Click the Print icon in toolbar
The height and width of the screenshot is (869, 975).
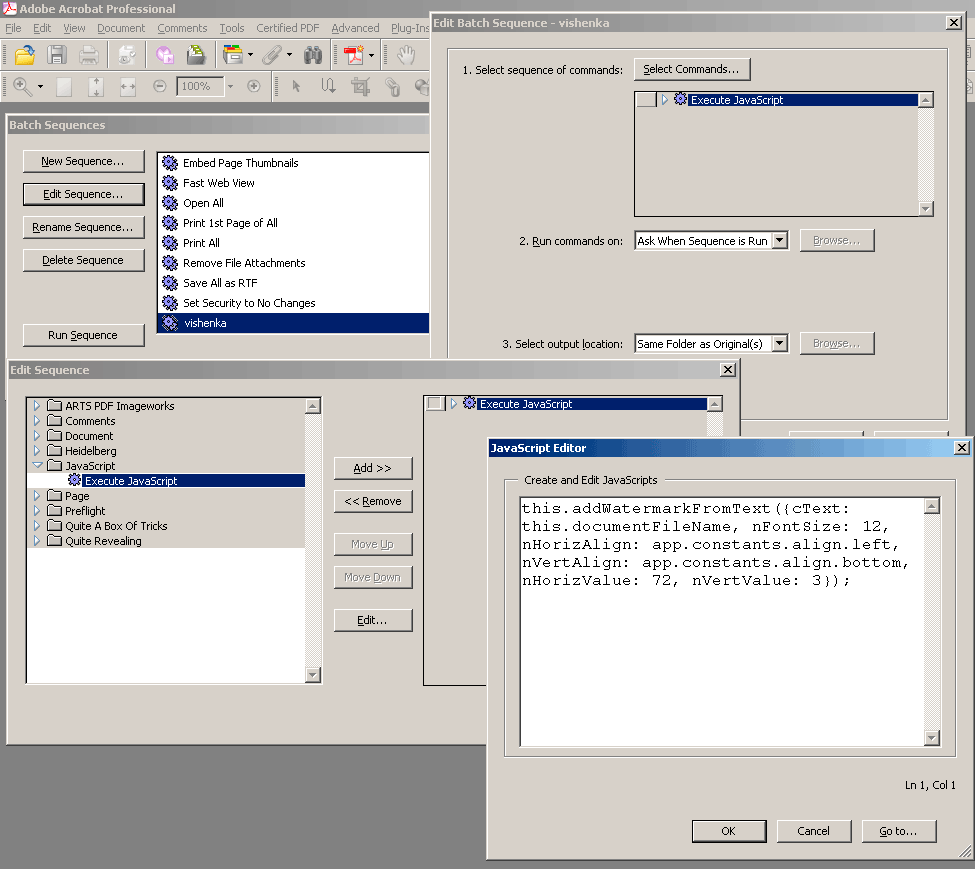tap(88, 55)
